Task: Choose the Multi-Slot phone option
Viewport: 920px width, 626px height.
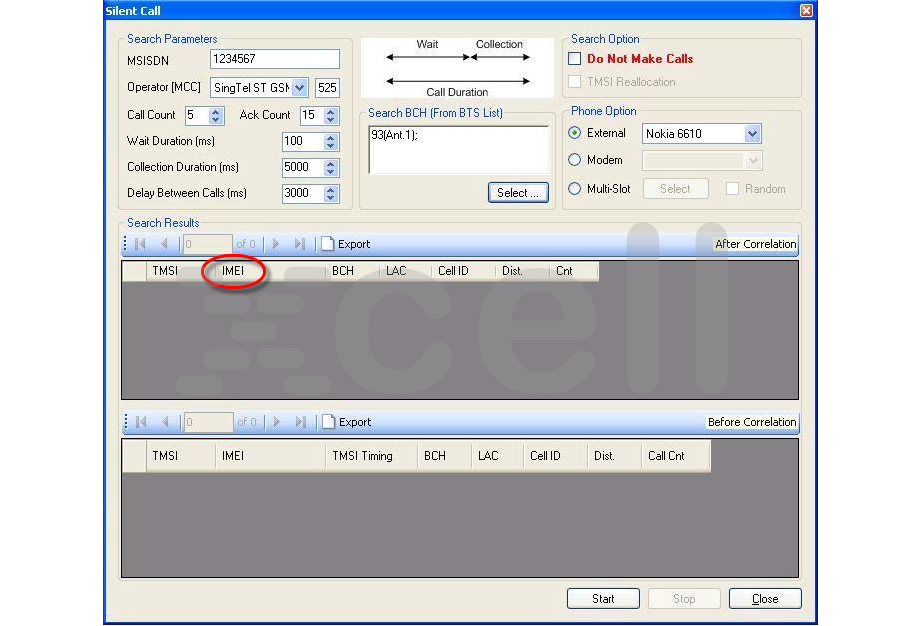Action: (575, 189)
